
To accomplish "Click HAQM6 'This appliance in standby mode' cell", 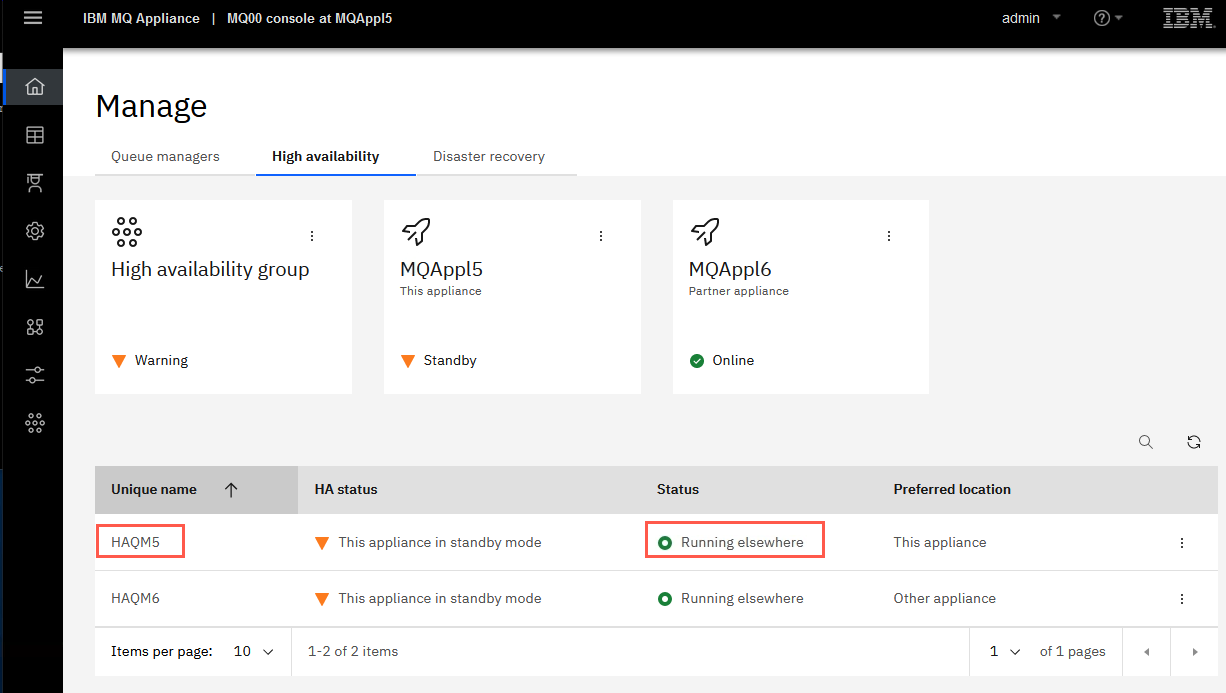I will tap(428, 598).
